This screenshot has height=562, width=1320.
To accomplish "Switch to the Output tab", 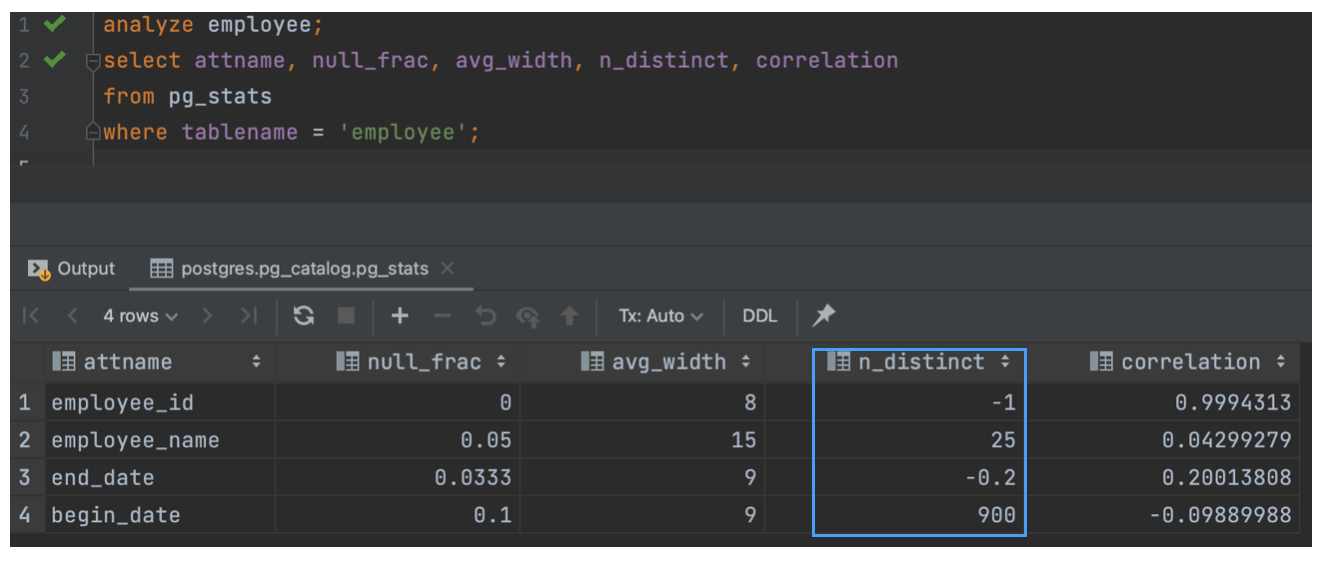I will pos(72,269).
